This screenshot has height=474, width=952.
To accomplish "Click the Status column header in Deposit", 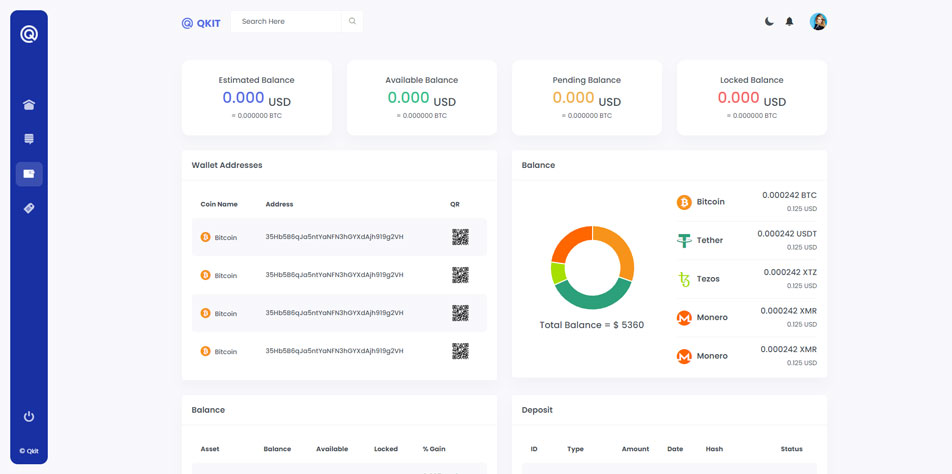I will (x=791, y=449).
